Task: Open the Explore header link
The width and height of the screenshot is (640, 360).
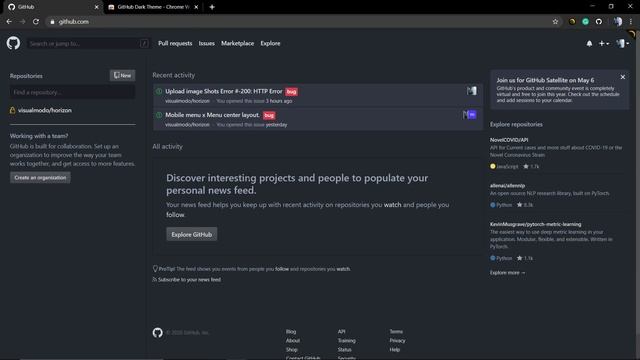Action: [x=270, y=43]
